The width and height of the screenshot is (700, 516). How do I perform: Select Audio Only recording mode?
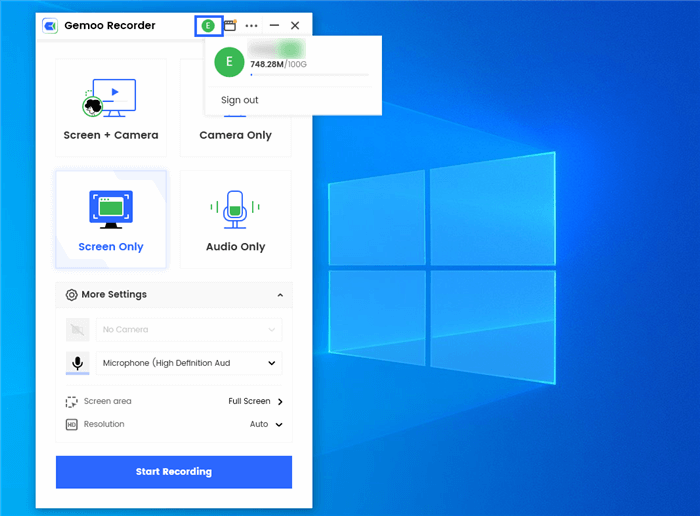(x=235, y=219)
